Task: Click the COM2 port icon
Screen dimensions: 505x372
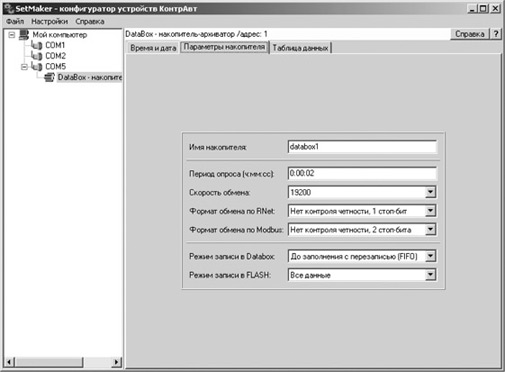Action: 37,56
